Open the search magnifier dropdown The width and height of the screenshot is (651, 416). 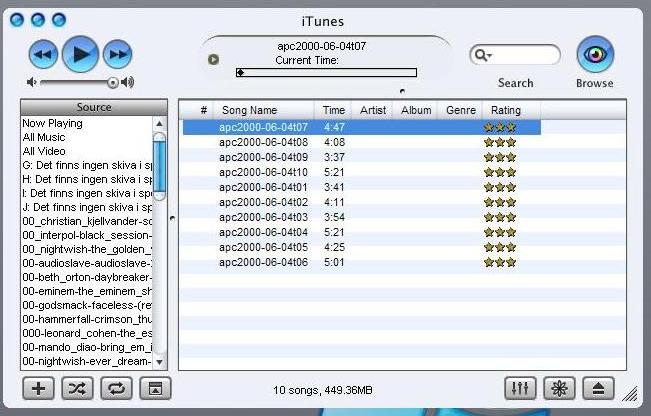483,55
